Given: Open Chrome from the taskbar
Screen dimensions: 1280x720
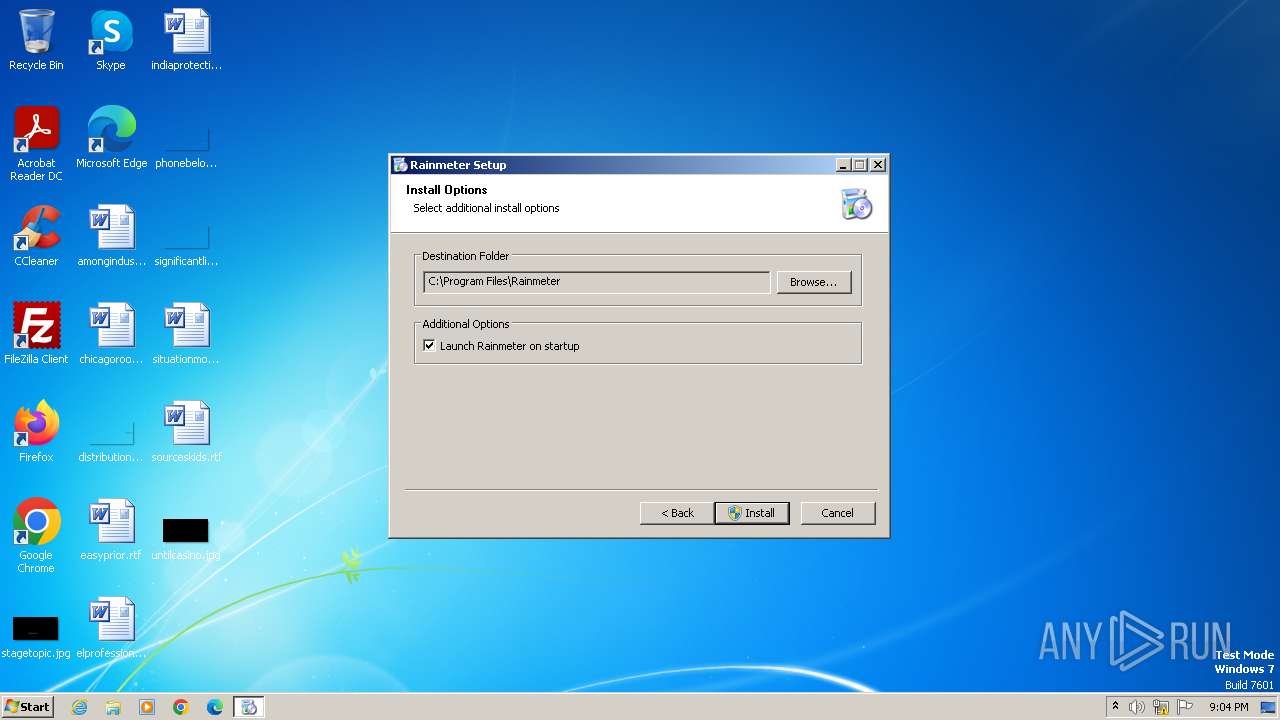Looking at the screenshot, I should (x=181, y=707).
